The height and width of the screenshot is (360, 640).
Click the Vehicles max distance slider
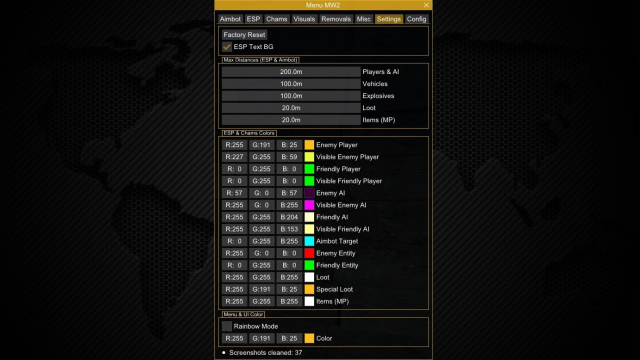pos(291,84)
